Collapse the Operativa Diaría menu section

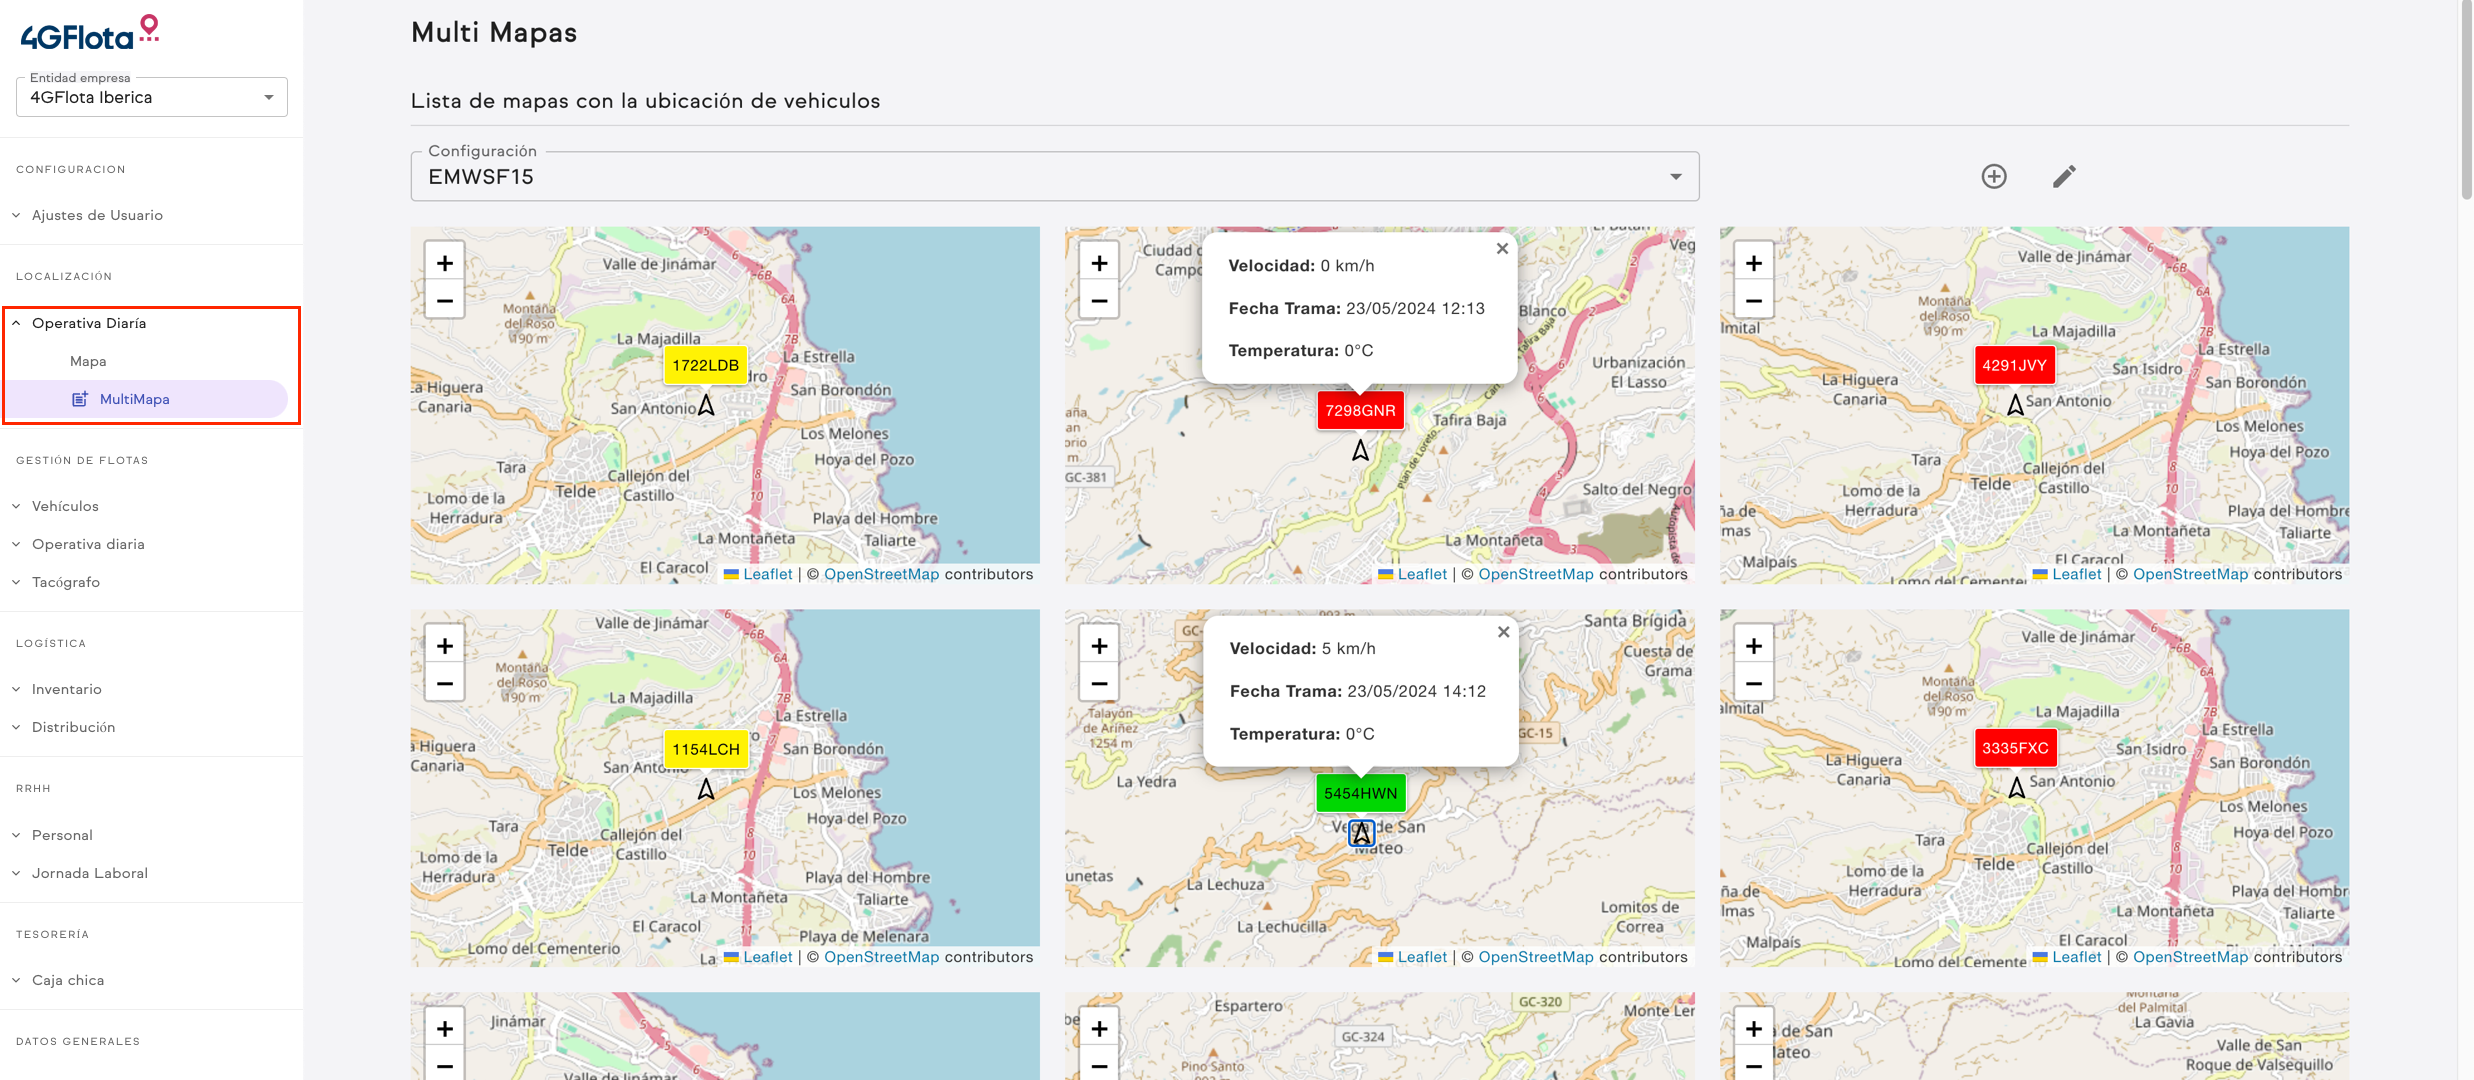click(x=88, y=323)
